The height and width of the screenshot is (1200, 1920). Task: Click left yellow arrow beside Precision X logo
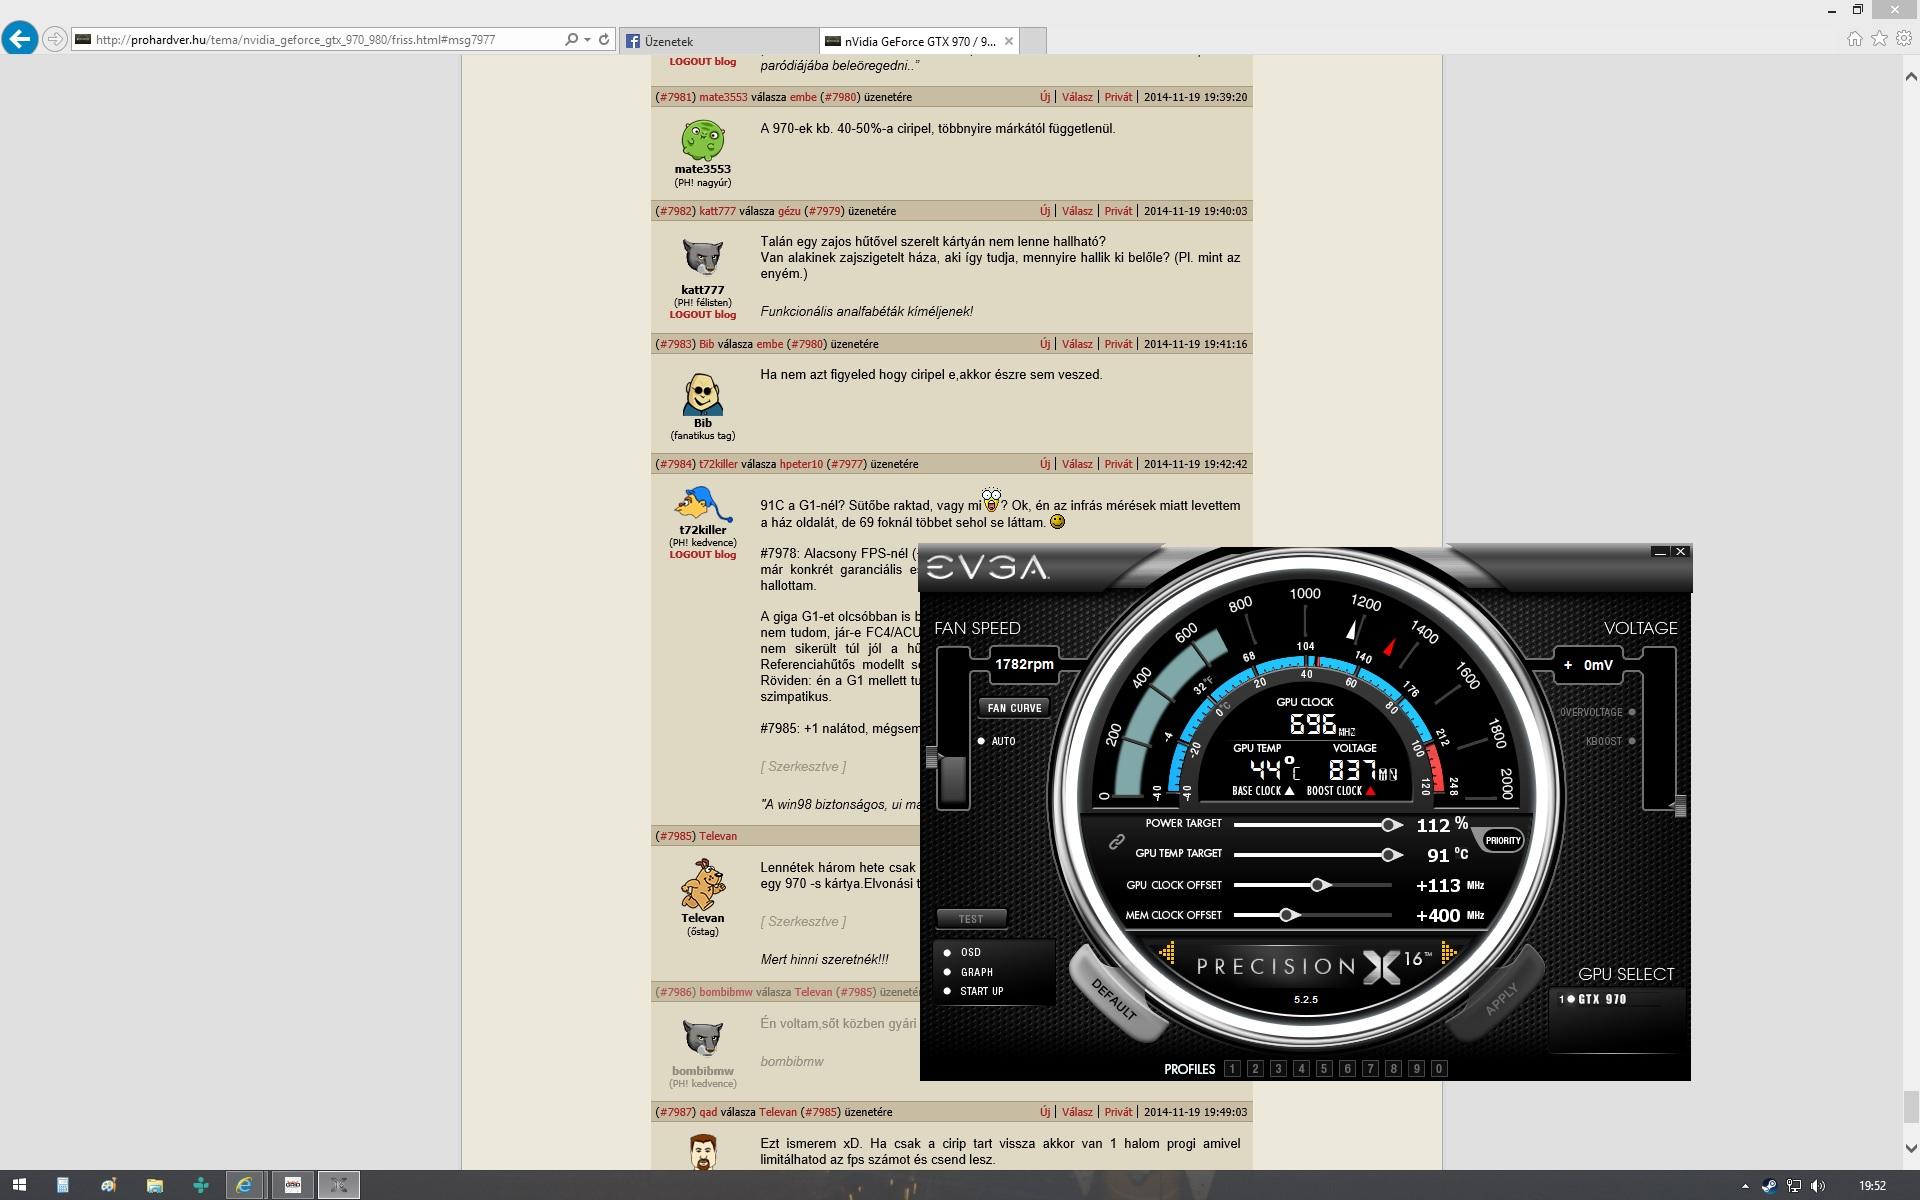click(x=1167, y=953)
